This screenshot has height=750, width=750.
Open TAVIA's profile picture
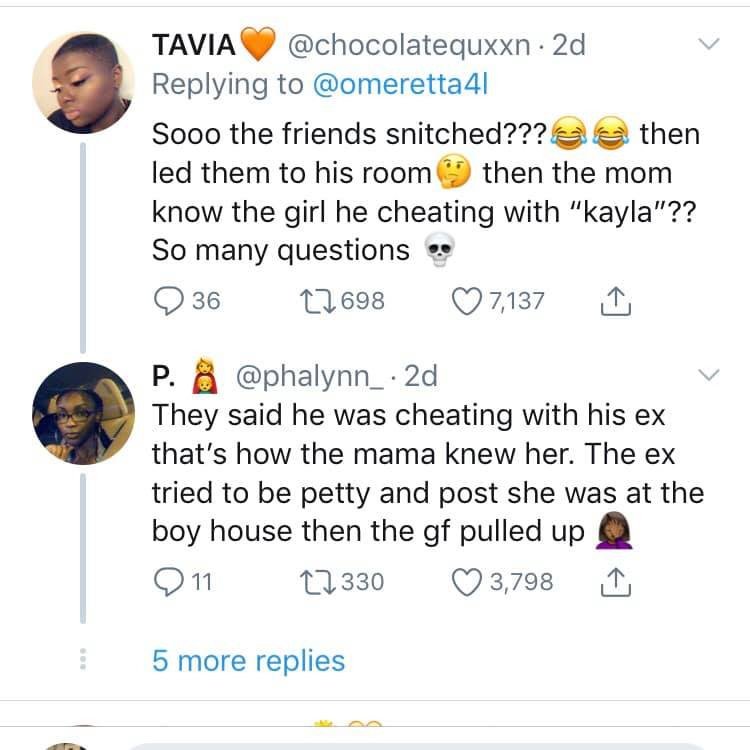coord(83,83)
